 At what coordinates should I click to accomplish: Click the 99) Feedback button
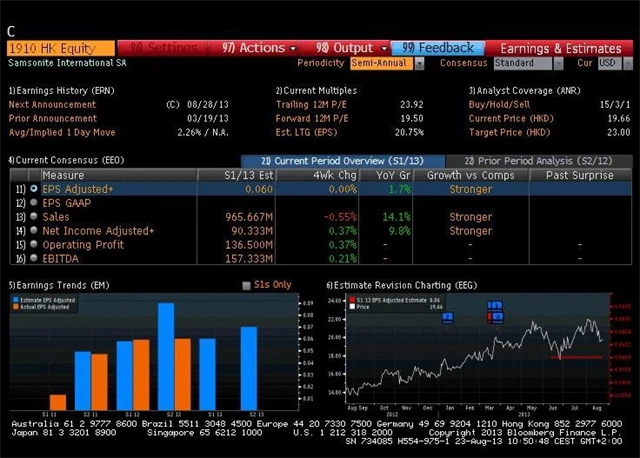[438, 48]
